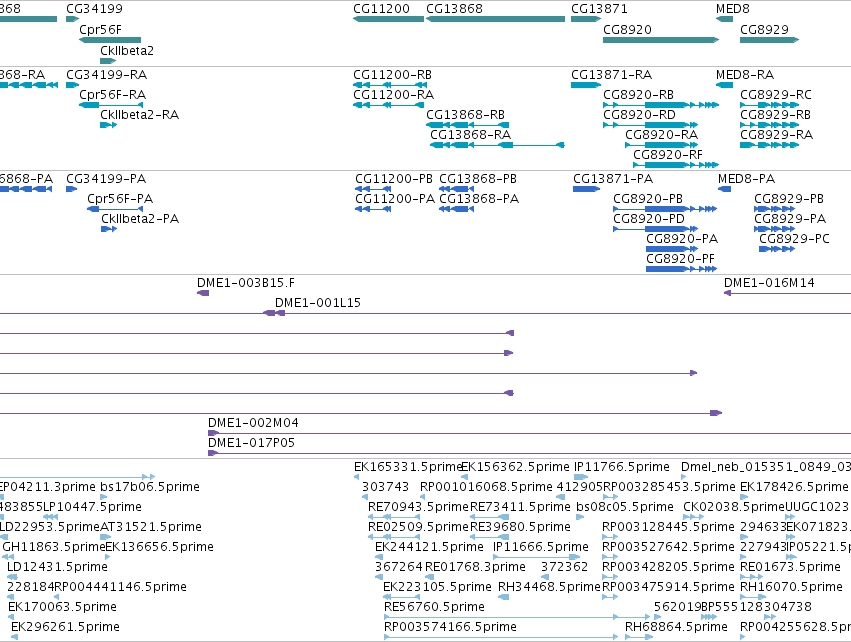Select the CG13868-PB protein label
Screen dimensions: 851x642
[x=478, y=179]
